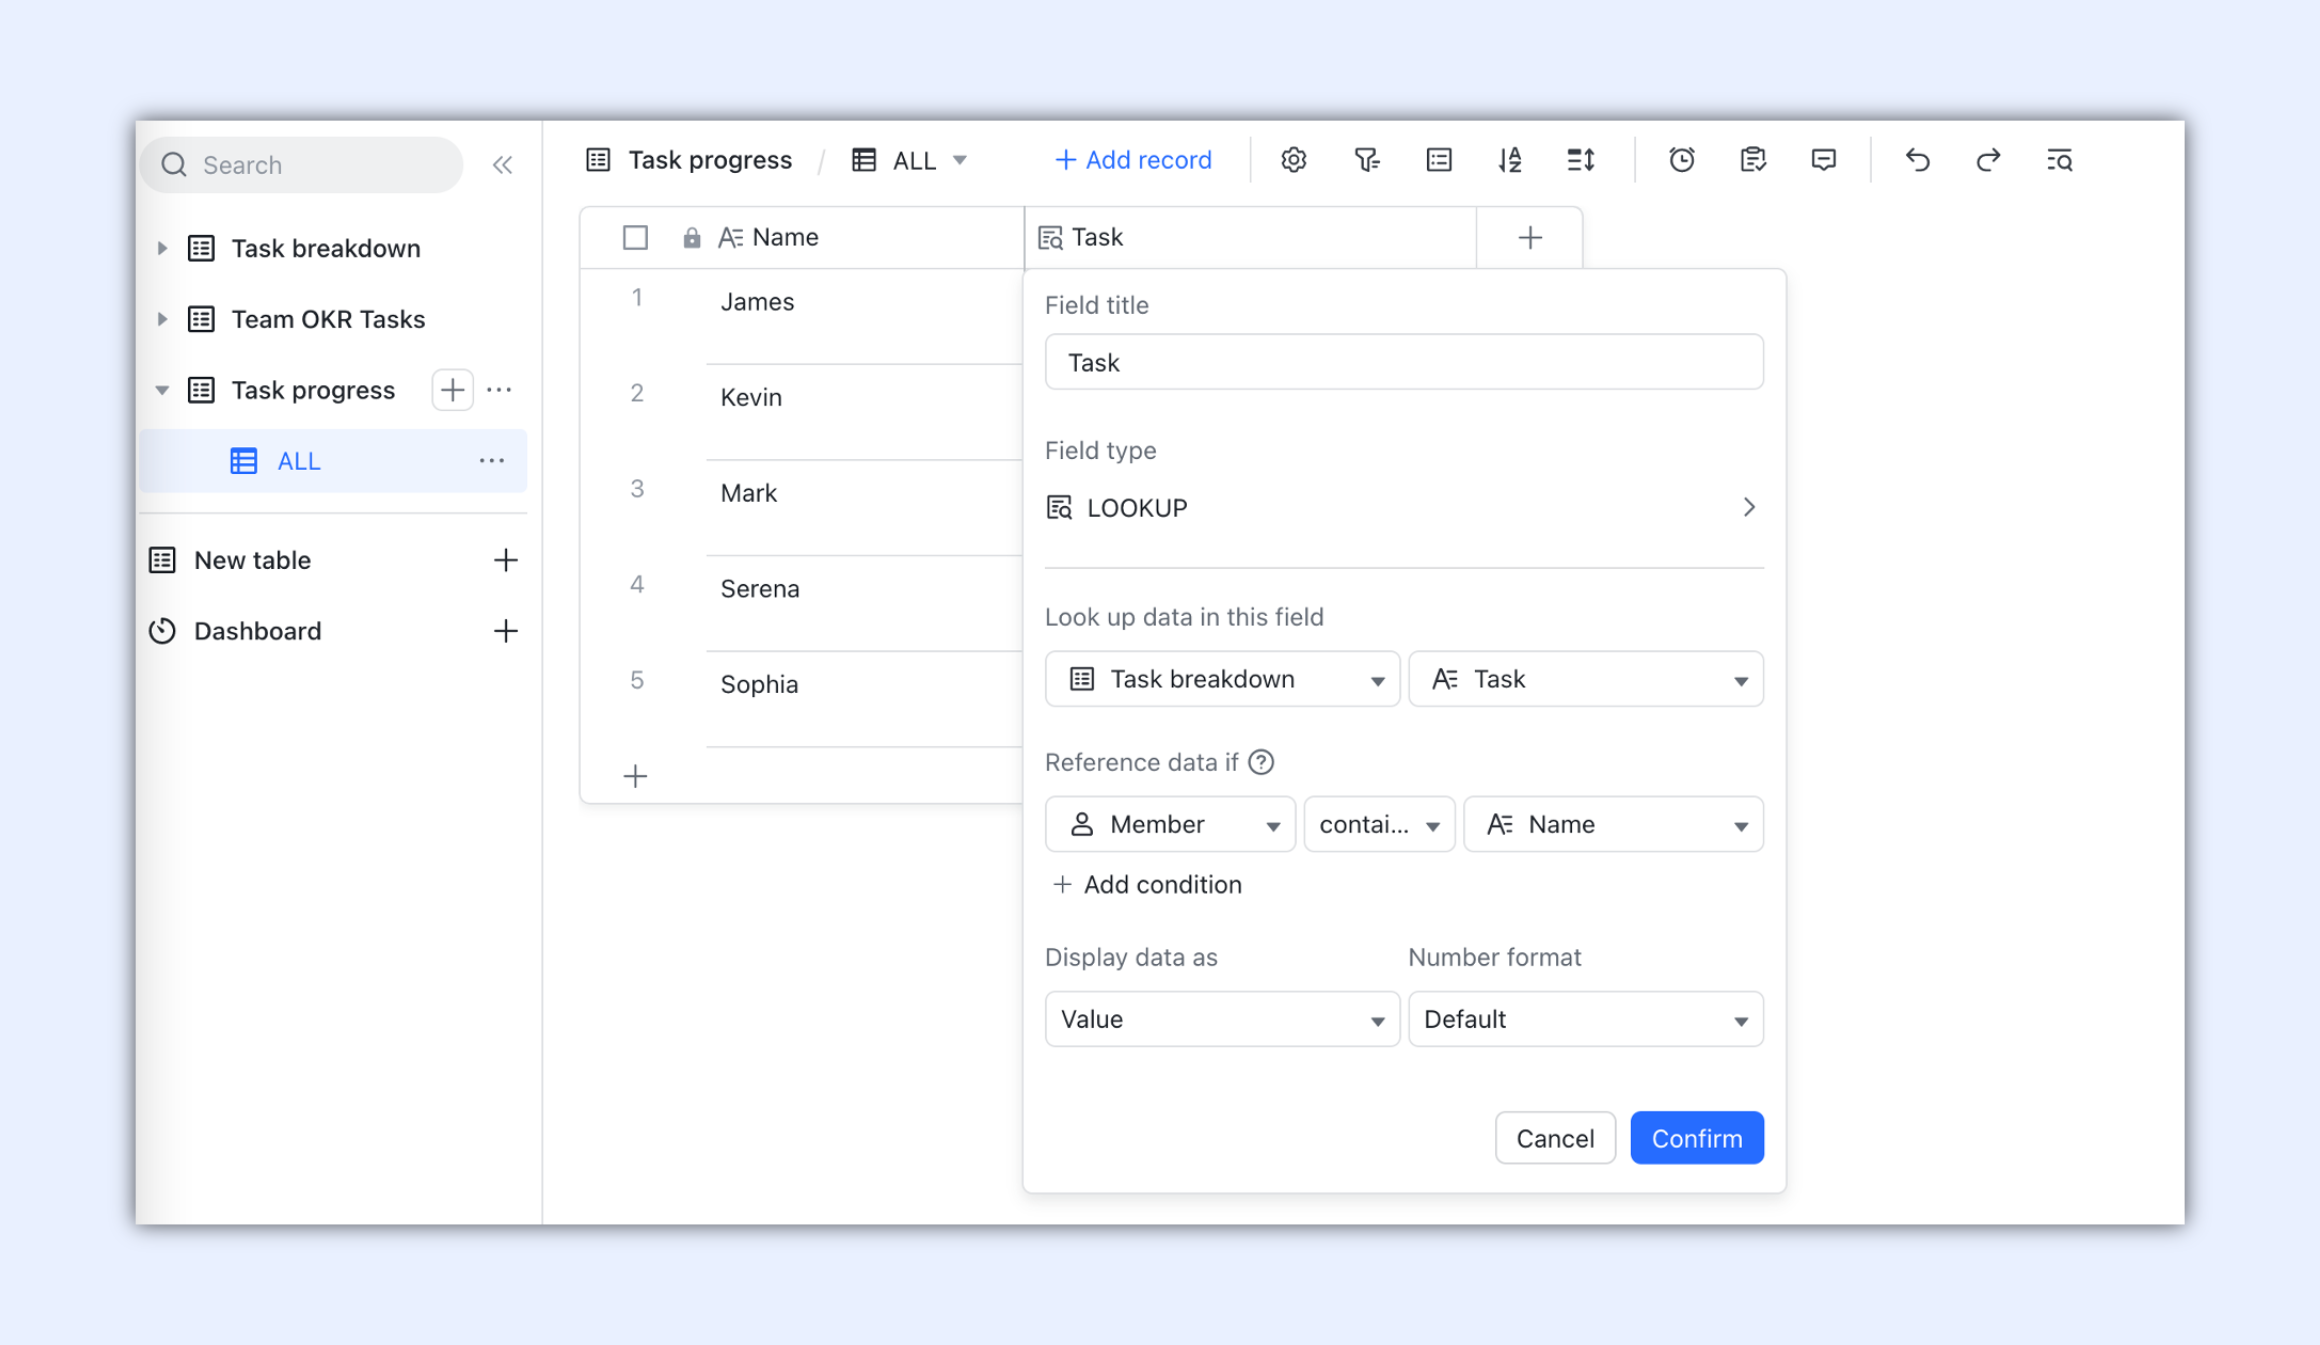2320x1345 pixels.
Task: Click the redo arrow icon
Action: 1988,160
